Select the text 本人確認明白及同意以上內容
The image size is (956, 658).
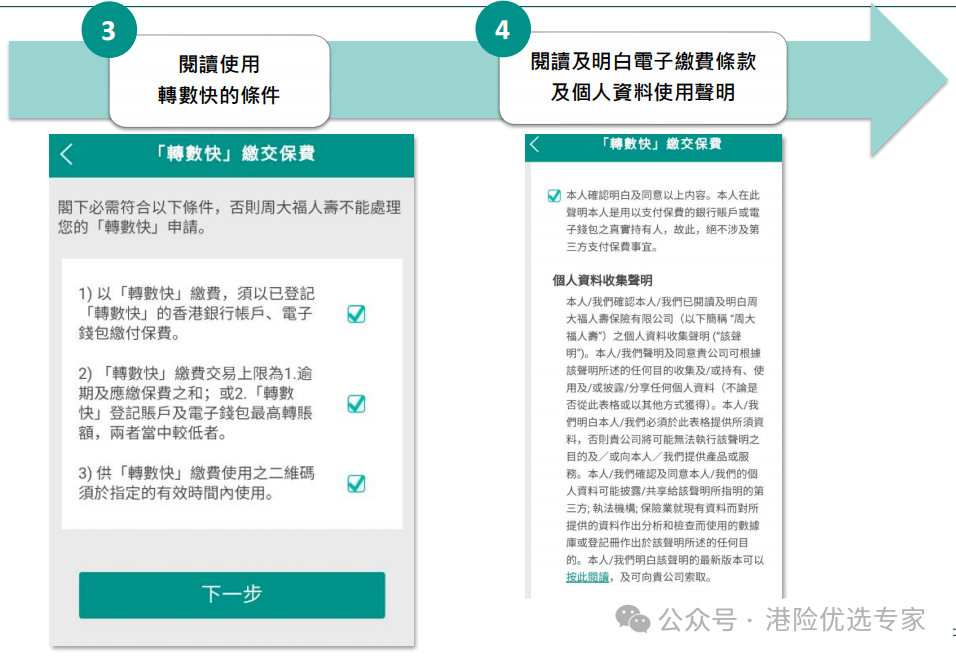point(663,221)
